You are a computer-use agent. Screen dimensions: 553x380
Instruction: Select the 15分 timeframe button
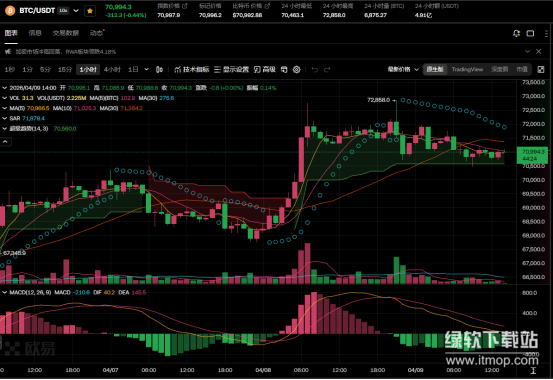pos(65,70)
